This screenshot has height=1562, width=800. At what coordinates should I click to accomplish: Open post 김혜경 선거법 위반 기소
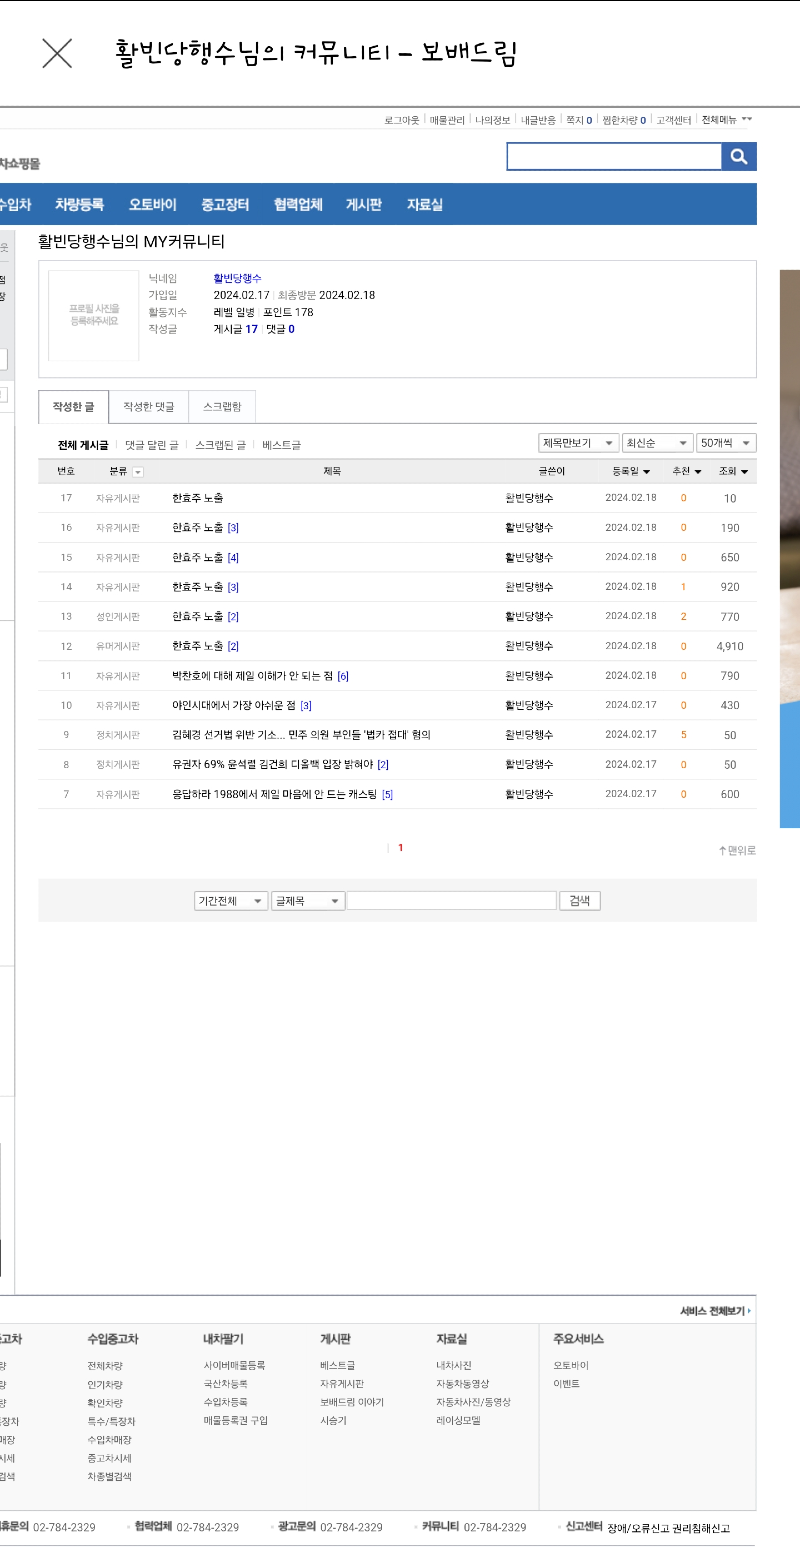(301, 735)
